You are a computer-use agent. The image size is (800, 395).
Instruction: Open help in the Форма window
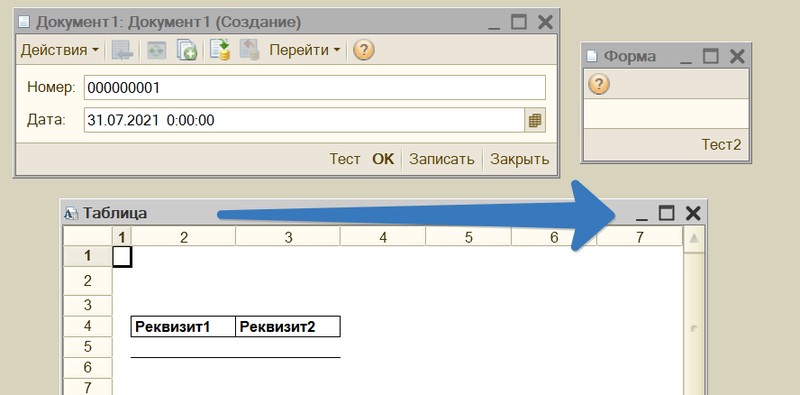(599, 84)
